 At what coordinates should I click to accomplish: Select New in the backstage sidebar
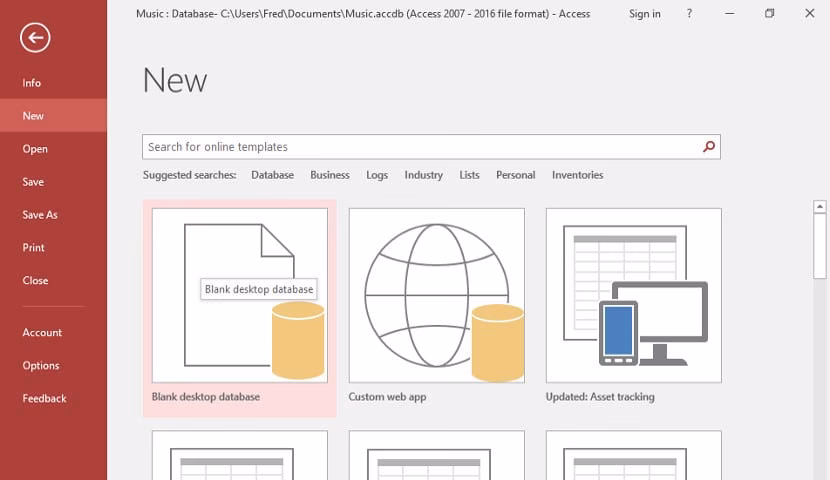pos(53,116)
